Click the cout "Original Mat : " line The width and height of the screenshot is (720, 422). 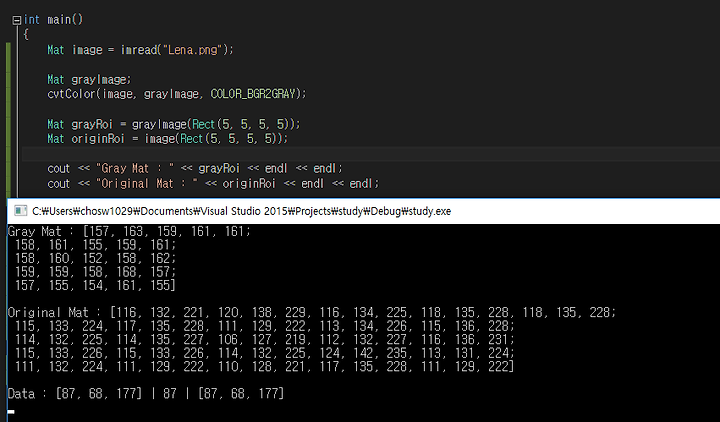click(213, 184)
